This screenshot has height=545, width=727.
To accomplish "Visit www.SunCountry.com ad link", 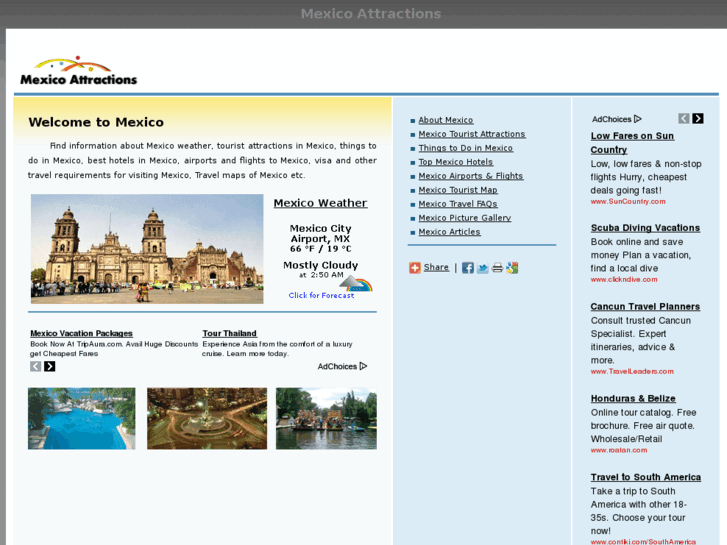I will [x=628, y=201].
